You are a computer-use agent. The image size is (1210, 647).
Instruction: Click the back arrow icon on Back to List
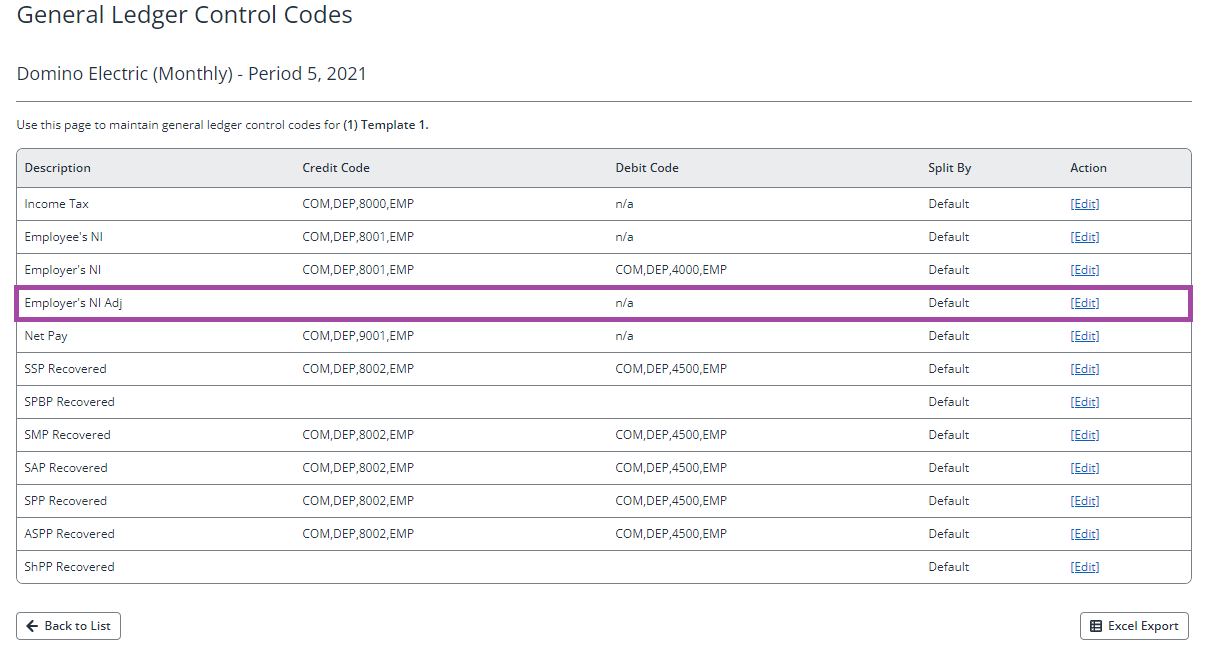pyautogui.click(x=32, y=625)
